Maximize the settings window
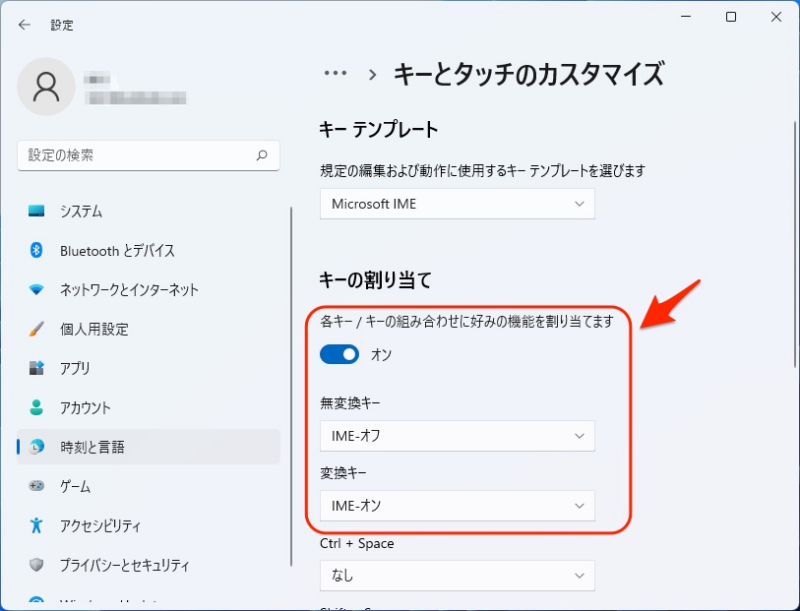800x611 pixels. pyautogui.click(x=731, y=17)
